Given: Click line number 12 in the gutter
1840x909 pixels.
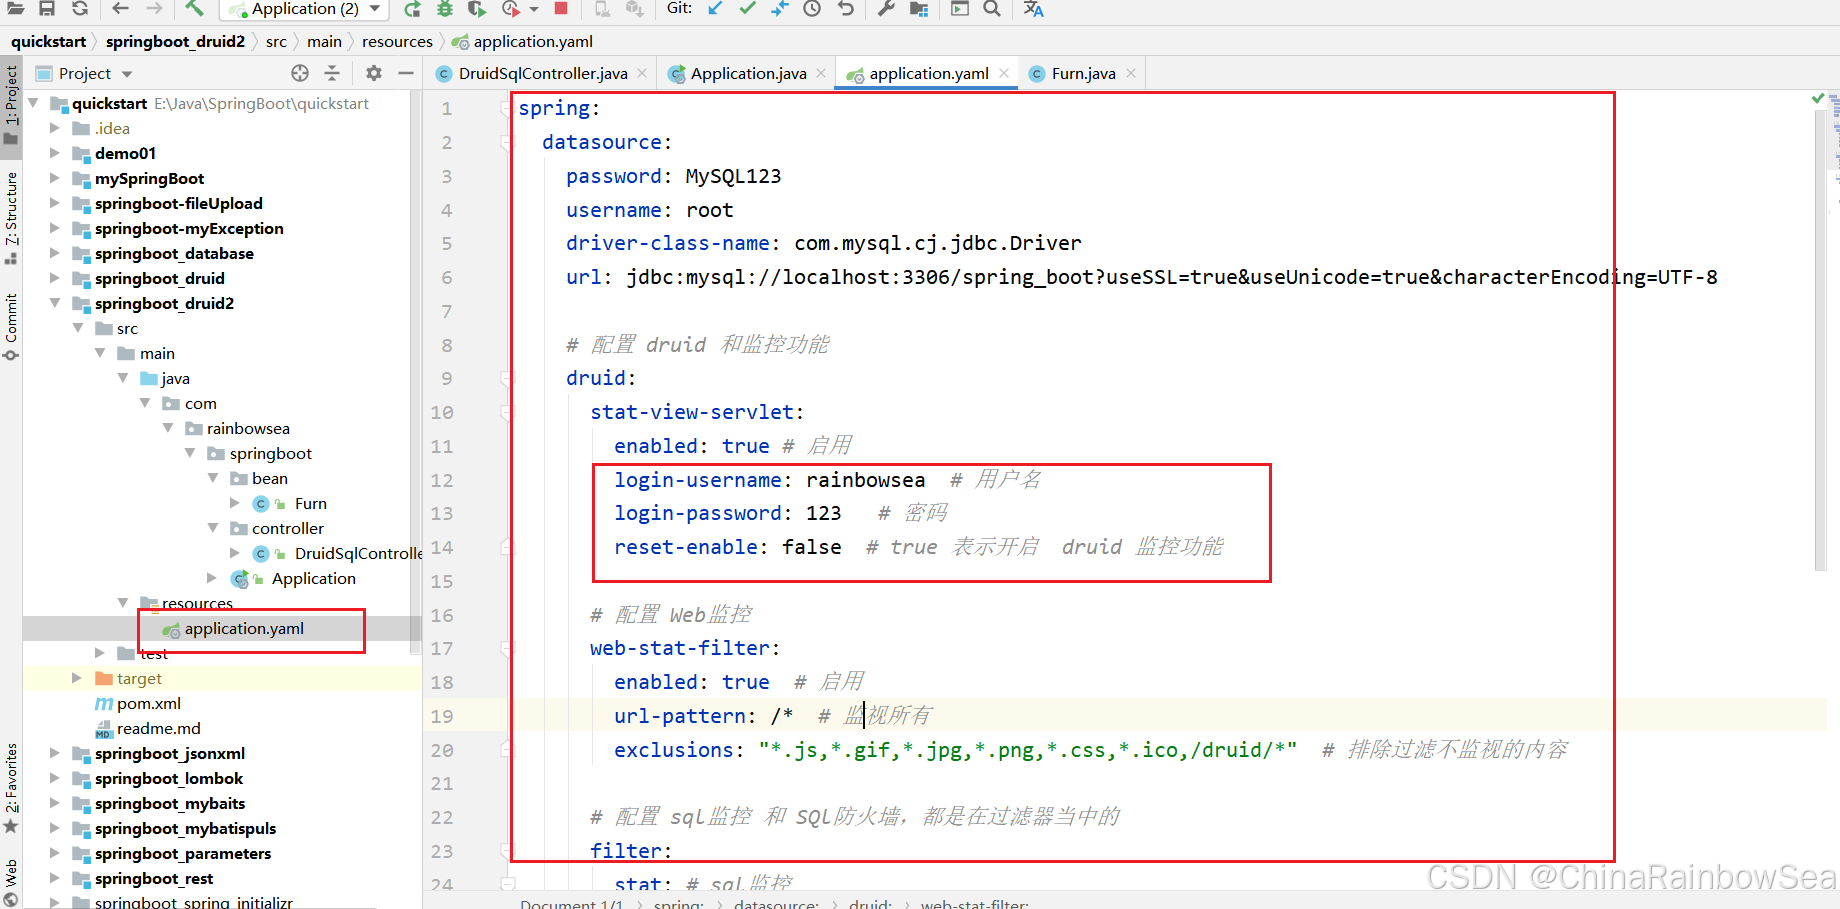Looking at the screenshot, I should click(x=441, y=479).
